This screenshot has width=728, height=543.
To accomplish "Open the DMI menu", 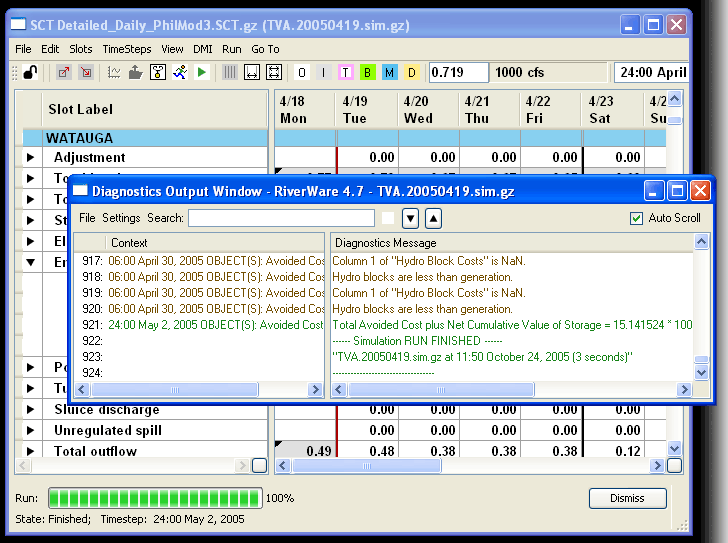I will [203, 49].
